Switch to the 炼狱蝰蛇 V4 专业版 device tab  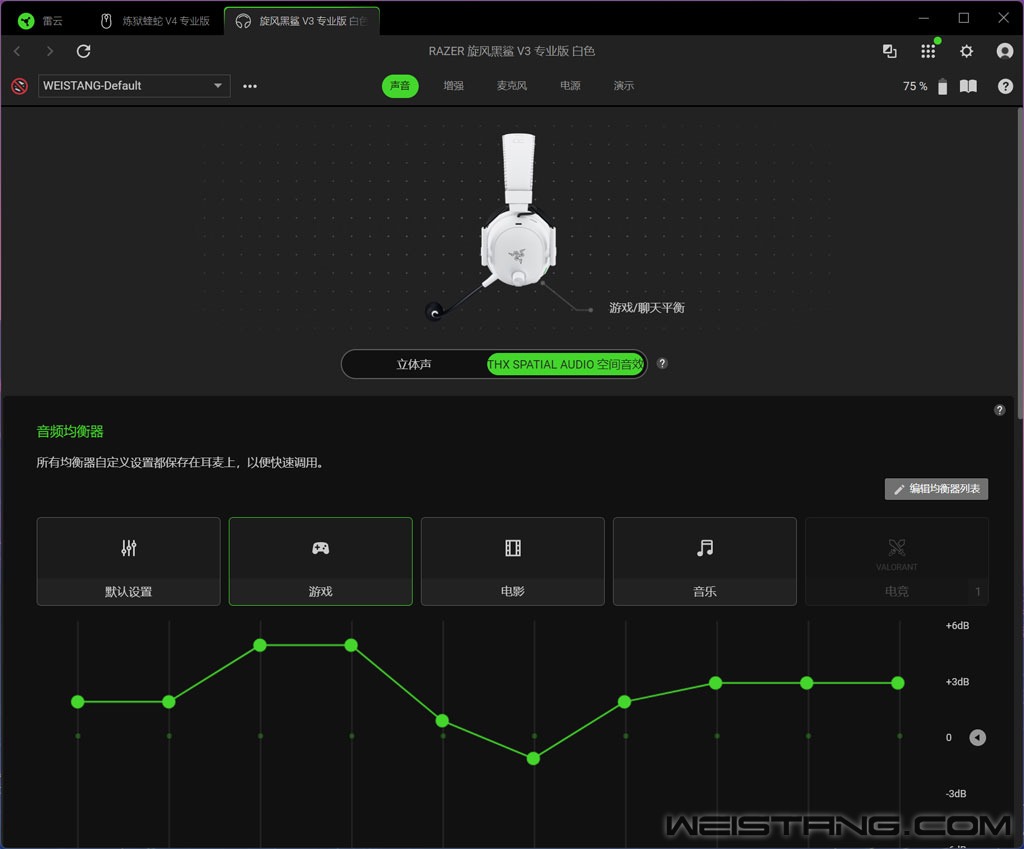point(156,20)
